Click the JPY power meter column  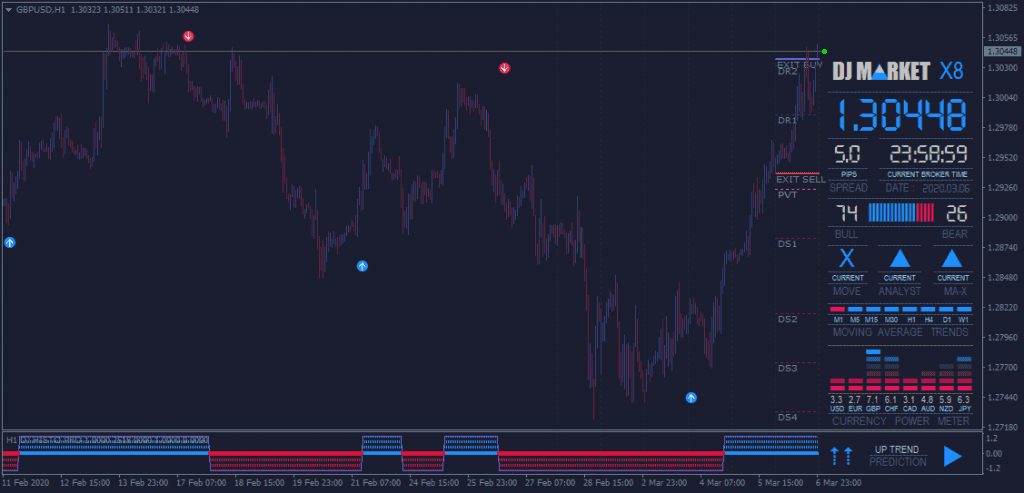[965, 374]
